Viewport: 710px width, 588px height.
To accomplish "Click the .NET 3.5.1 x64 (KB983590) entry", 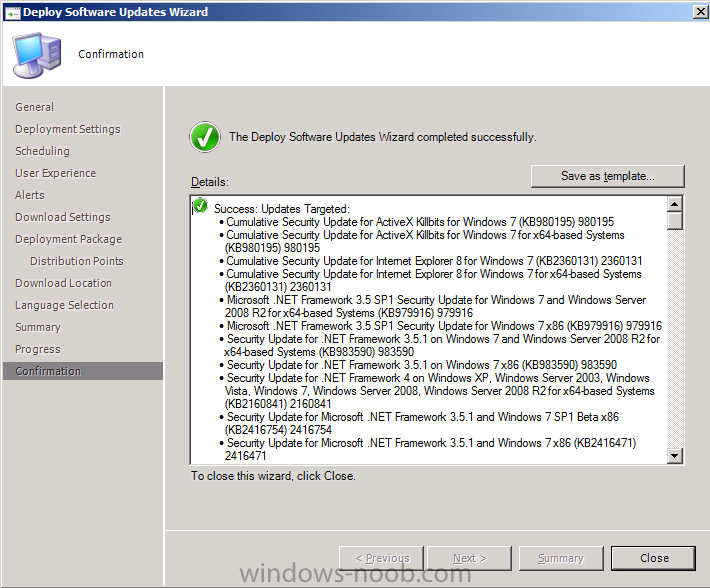I will [x=442, y=345].
